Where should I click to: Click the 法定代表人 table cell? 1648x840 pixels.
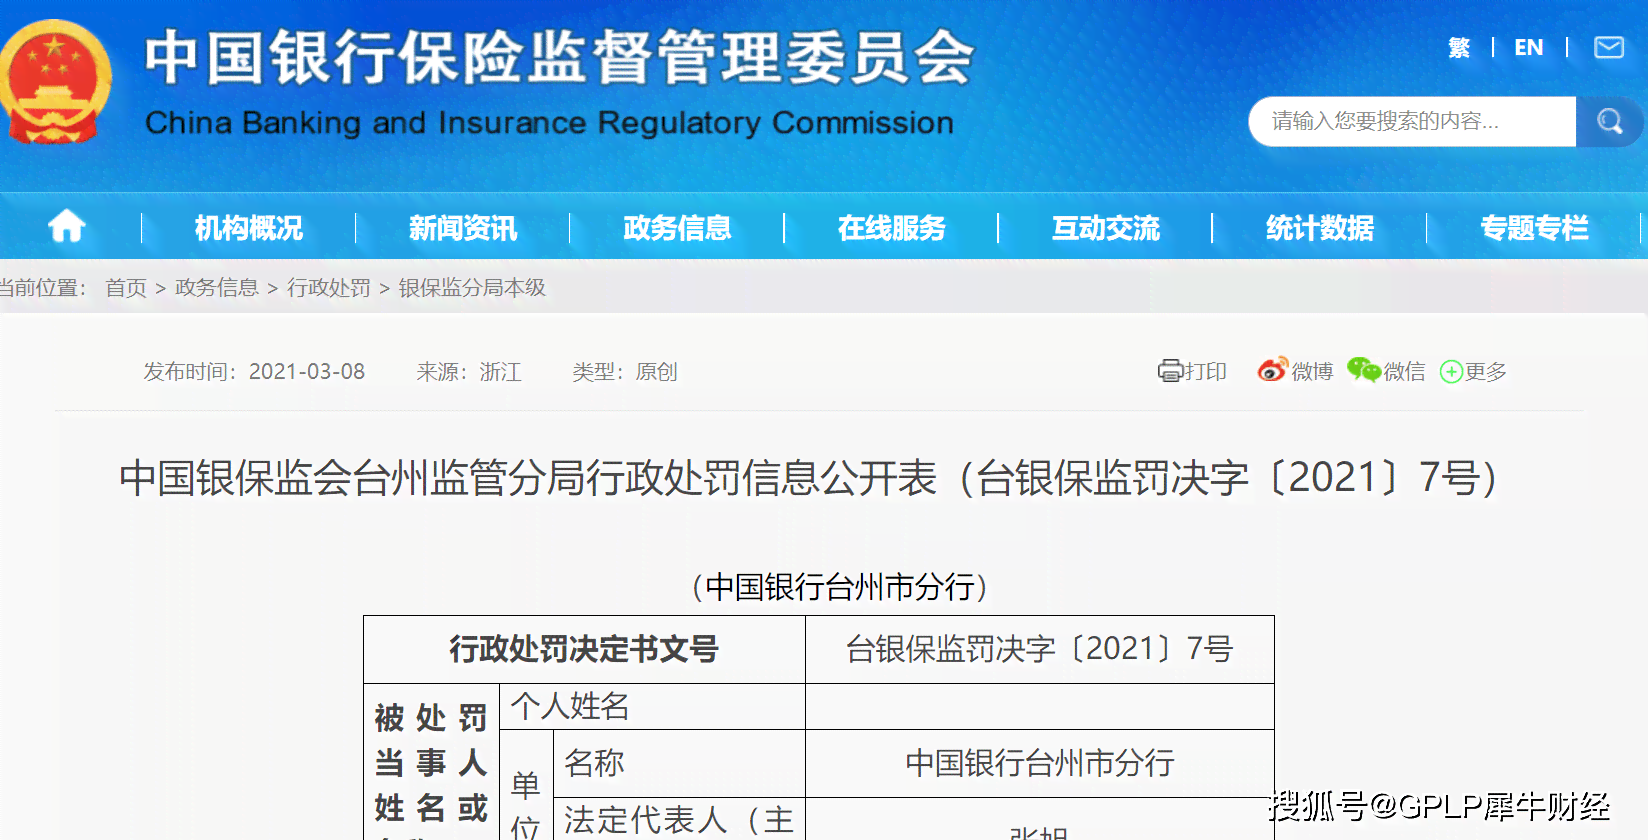pyautogui.click(x=679, y=819)
